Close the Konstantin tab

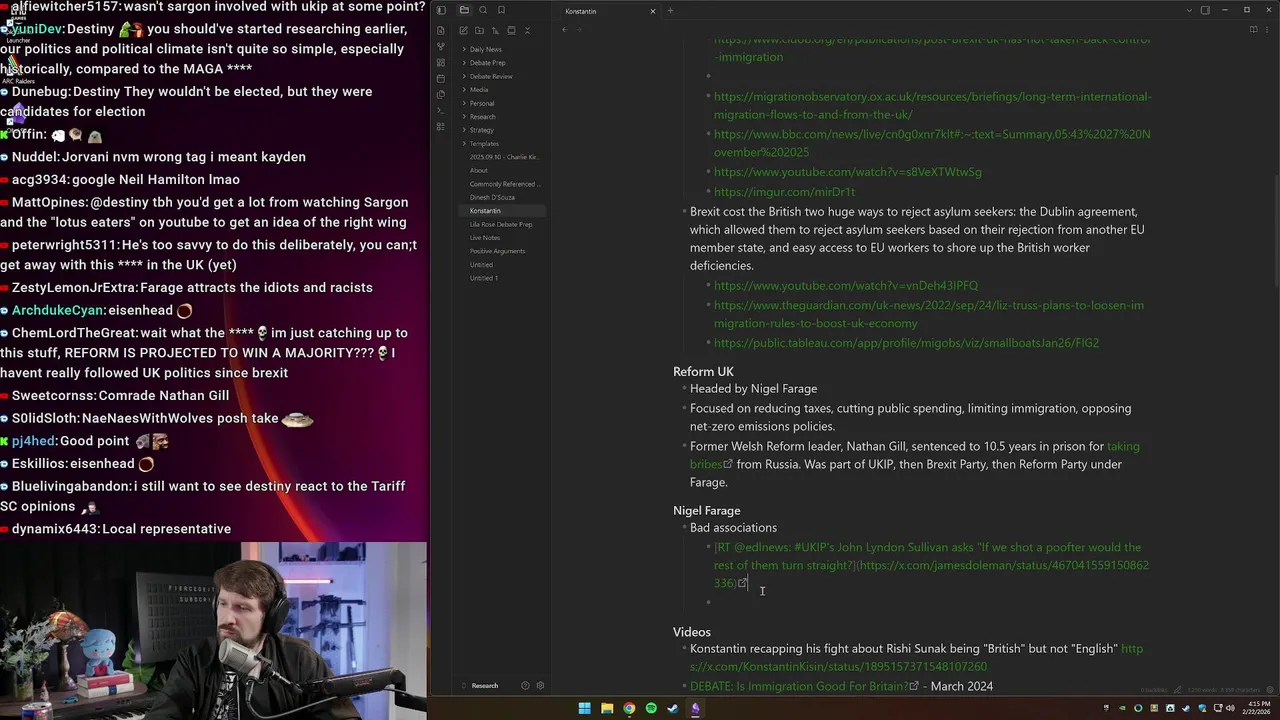[653, 11]
